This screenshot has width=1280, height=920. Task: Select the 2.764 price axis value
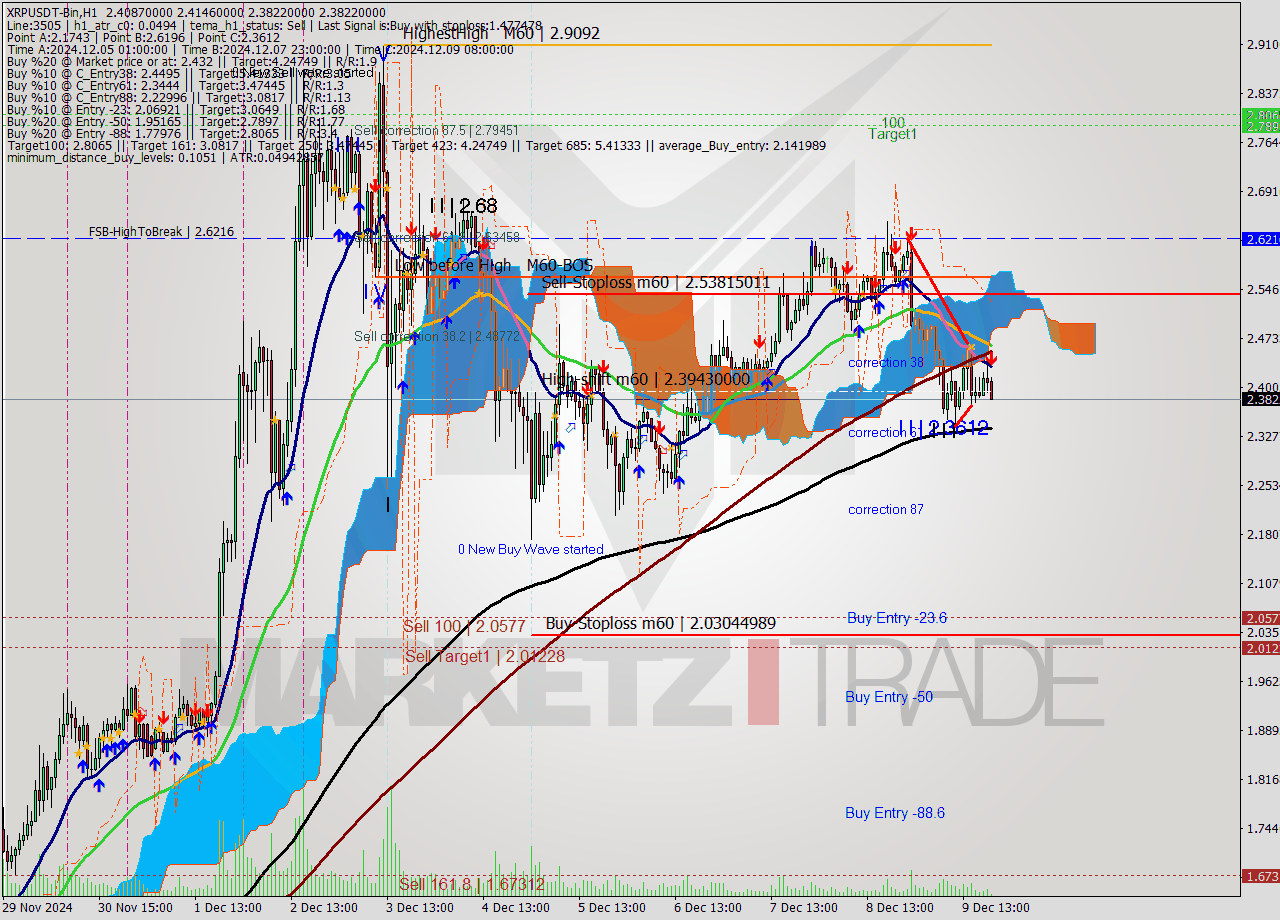[x=1262, y=142]
